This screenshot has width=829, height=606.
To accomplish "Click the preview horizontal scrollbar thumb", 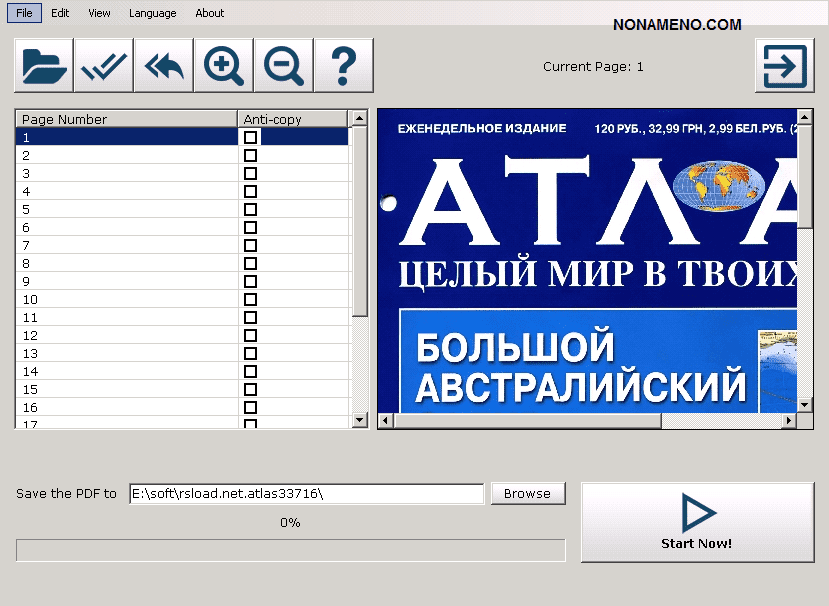I will [526, 421].
